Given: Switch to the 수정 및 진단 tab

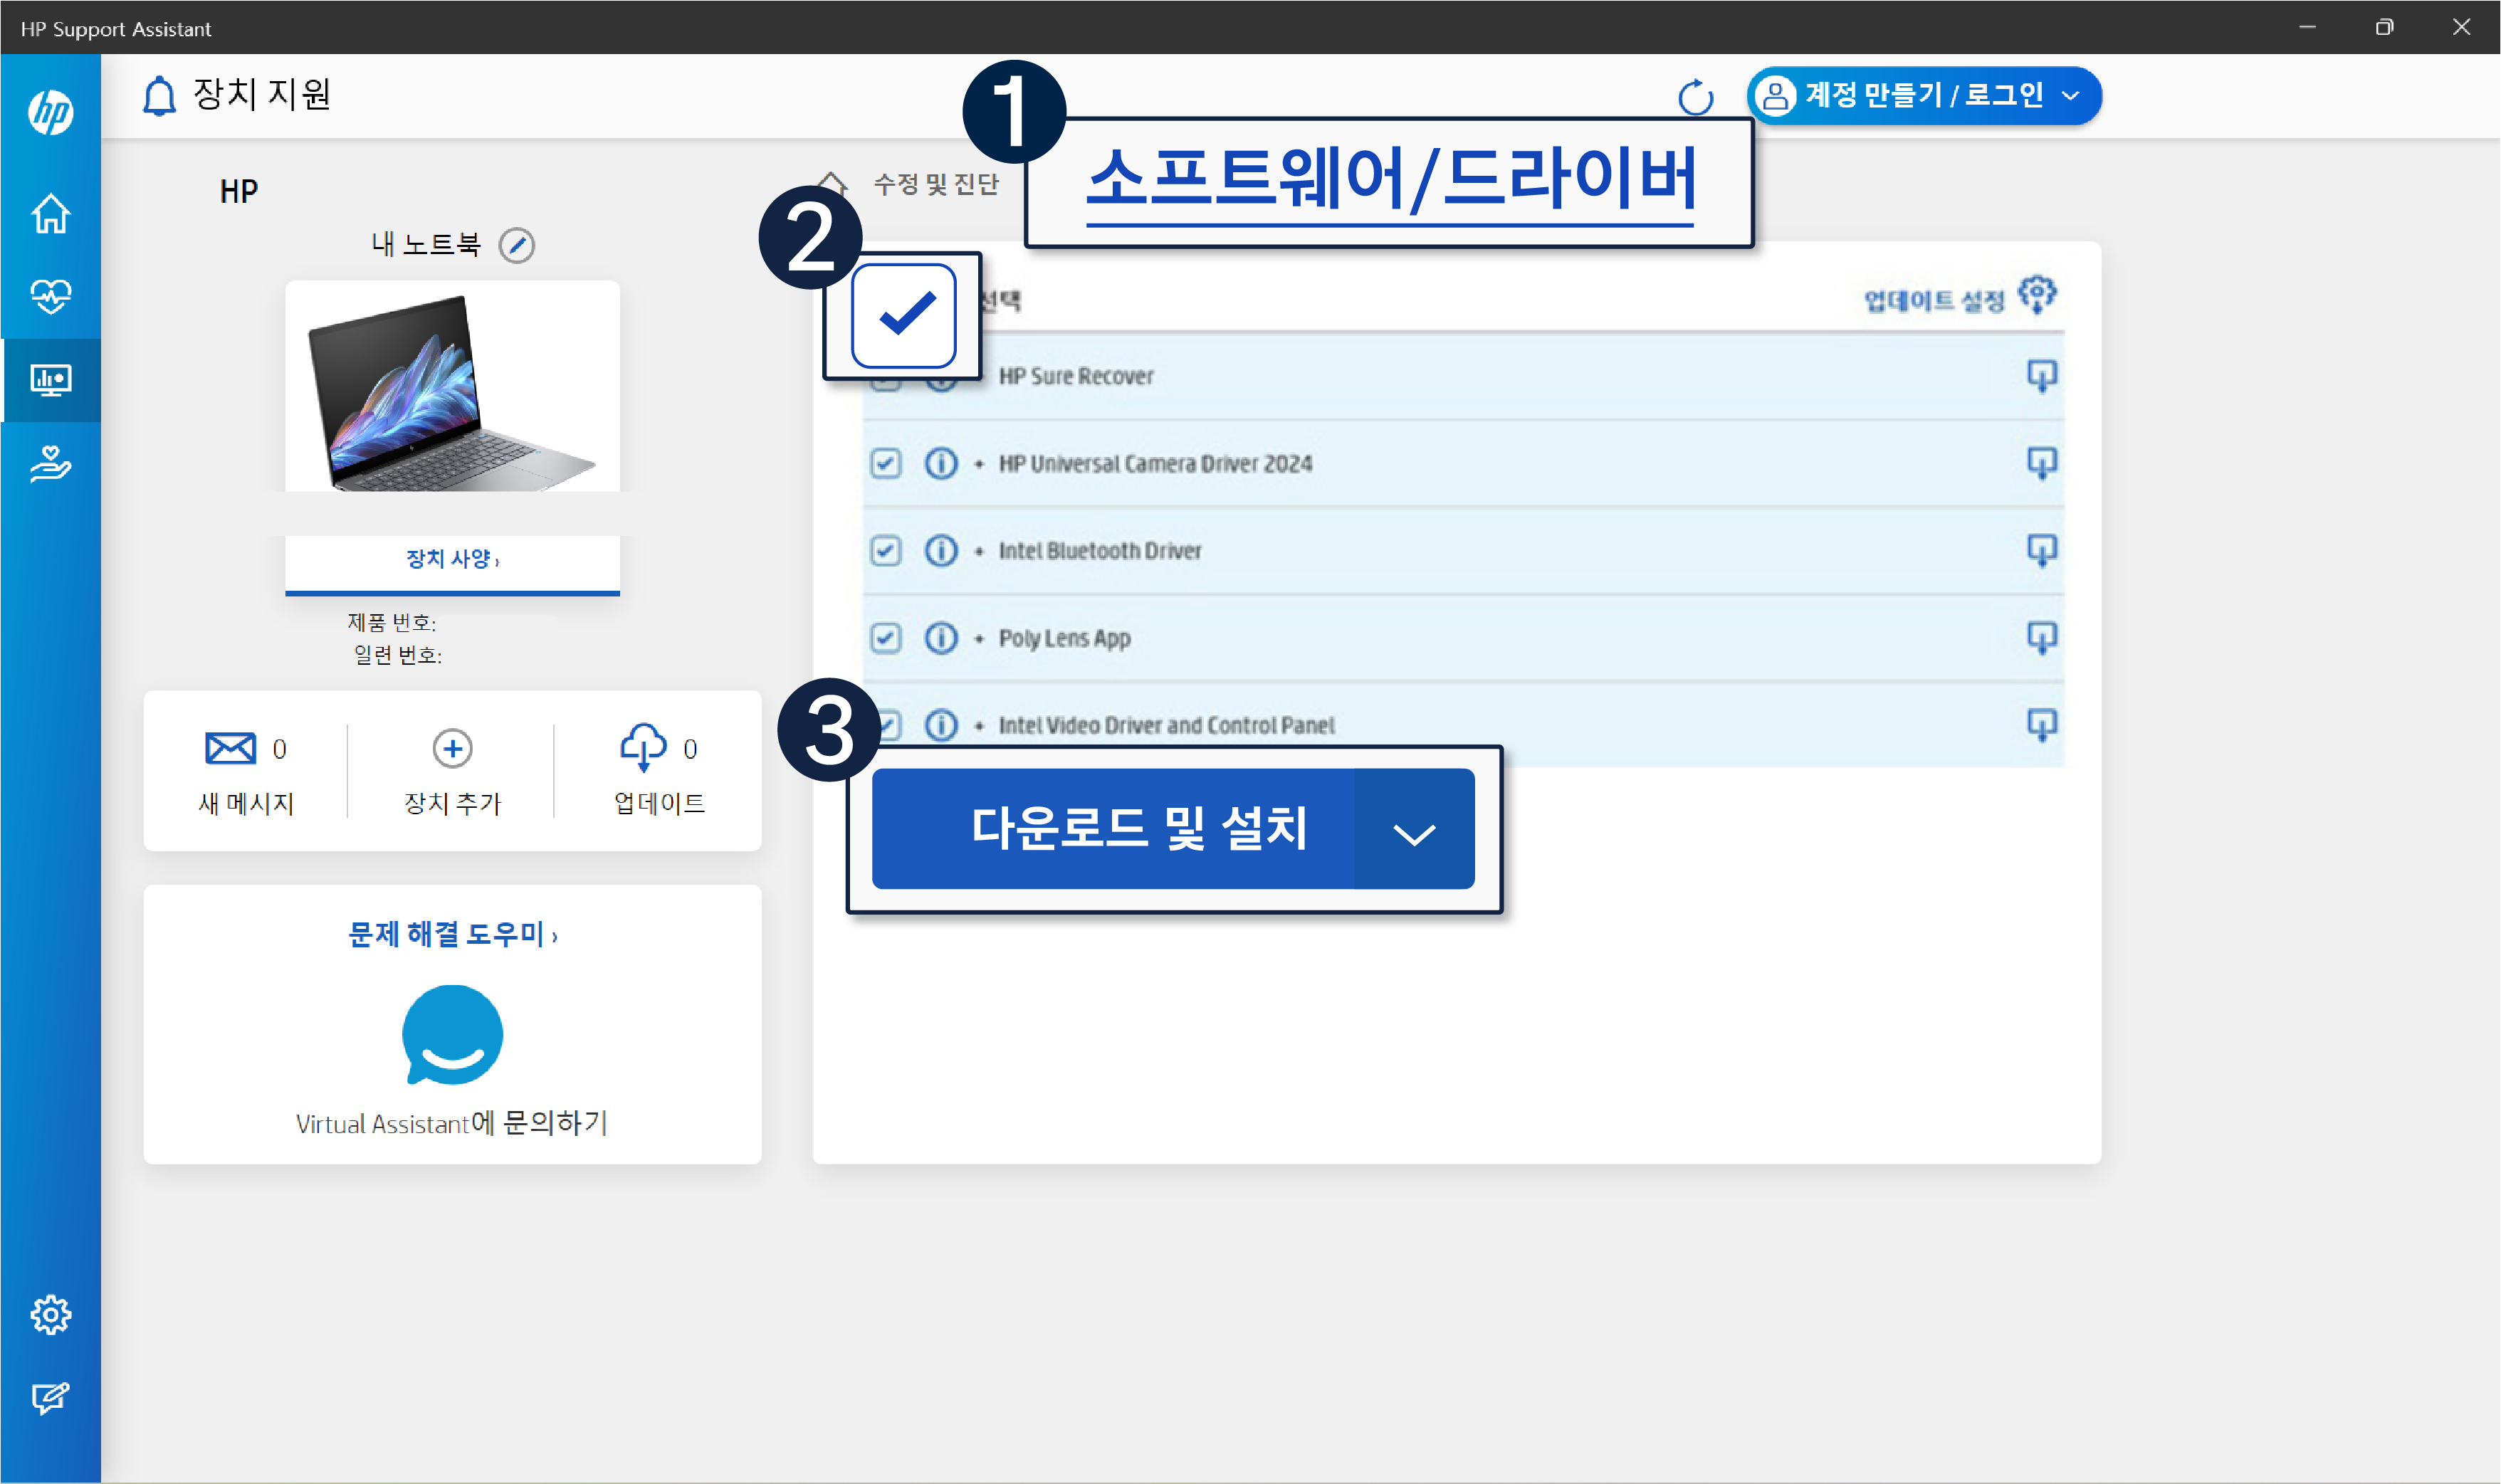Looking at the screenshot, I should (935, 184).
